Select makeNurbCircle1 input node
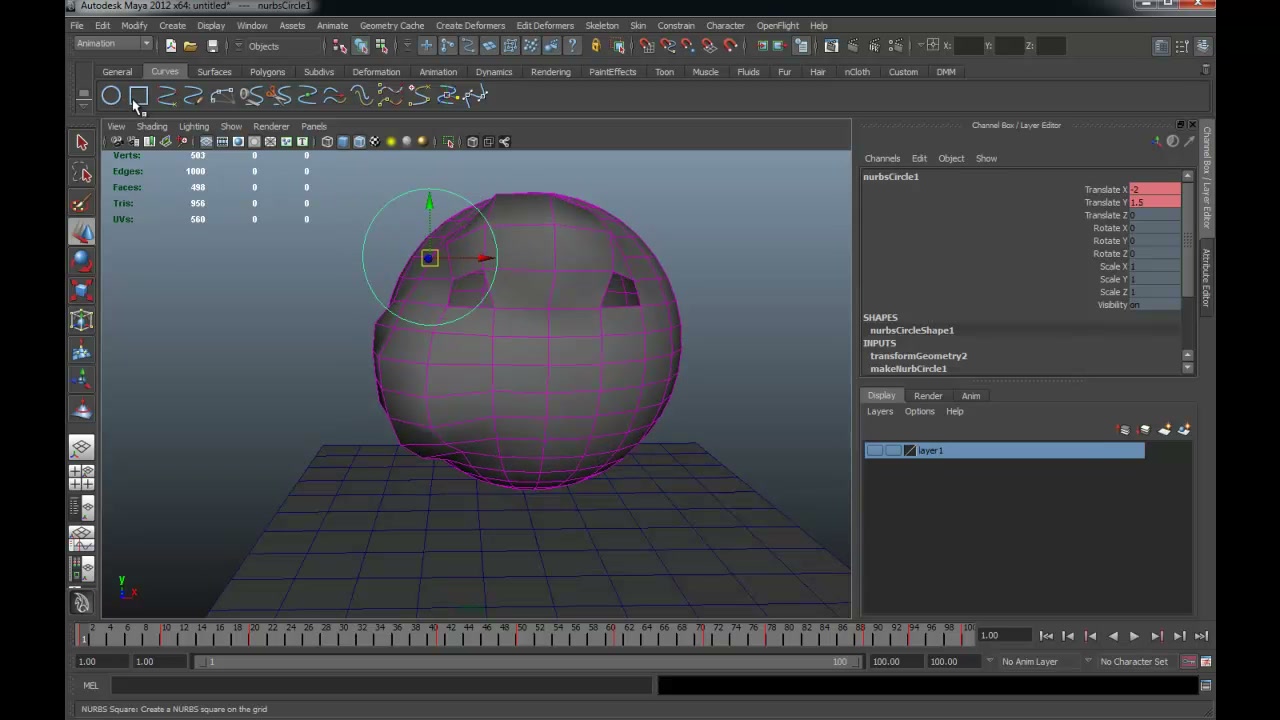Viewport: 1280px width, 720px height. click(908, 369)
